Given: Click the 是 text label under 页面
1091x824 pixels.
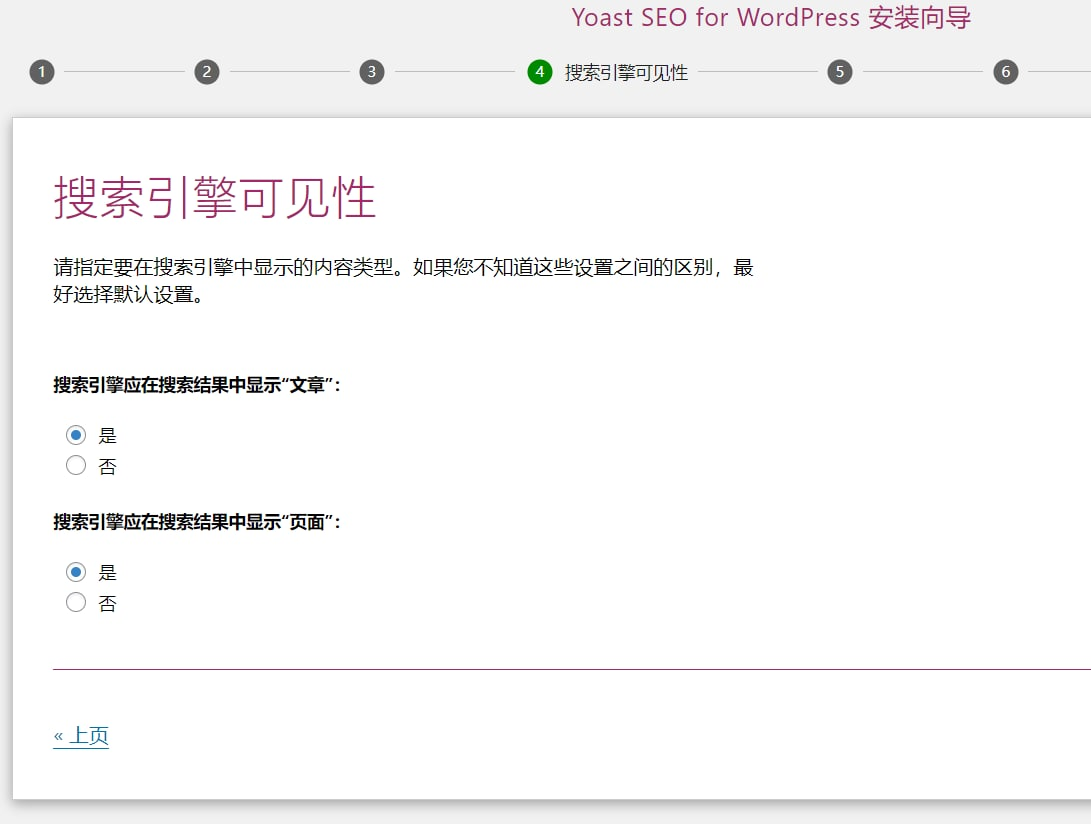Looking at the screenshot, I should click(108, 573).
